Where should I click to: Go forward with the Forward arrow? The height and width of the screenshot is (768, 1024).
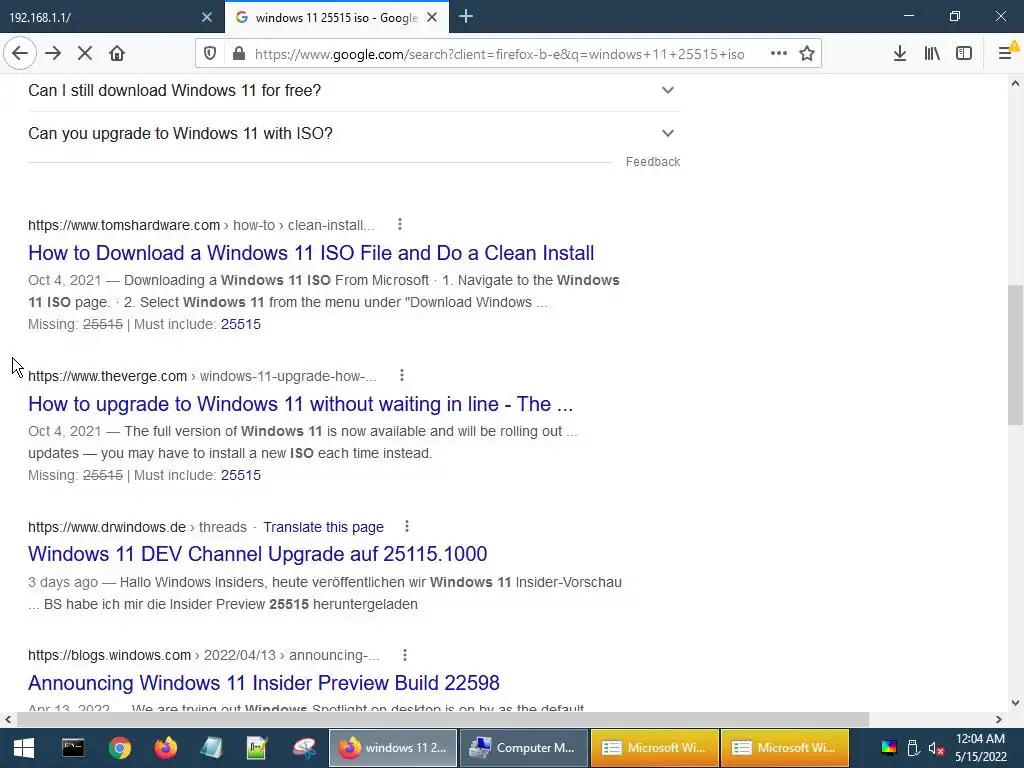pos(53,54)
